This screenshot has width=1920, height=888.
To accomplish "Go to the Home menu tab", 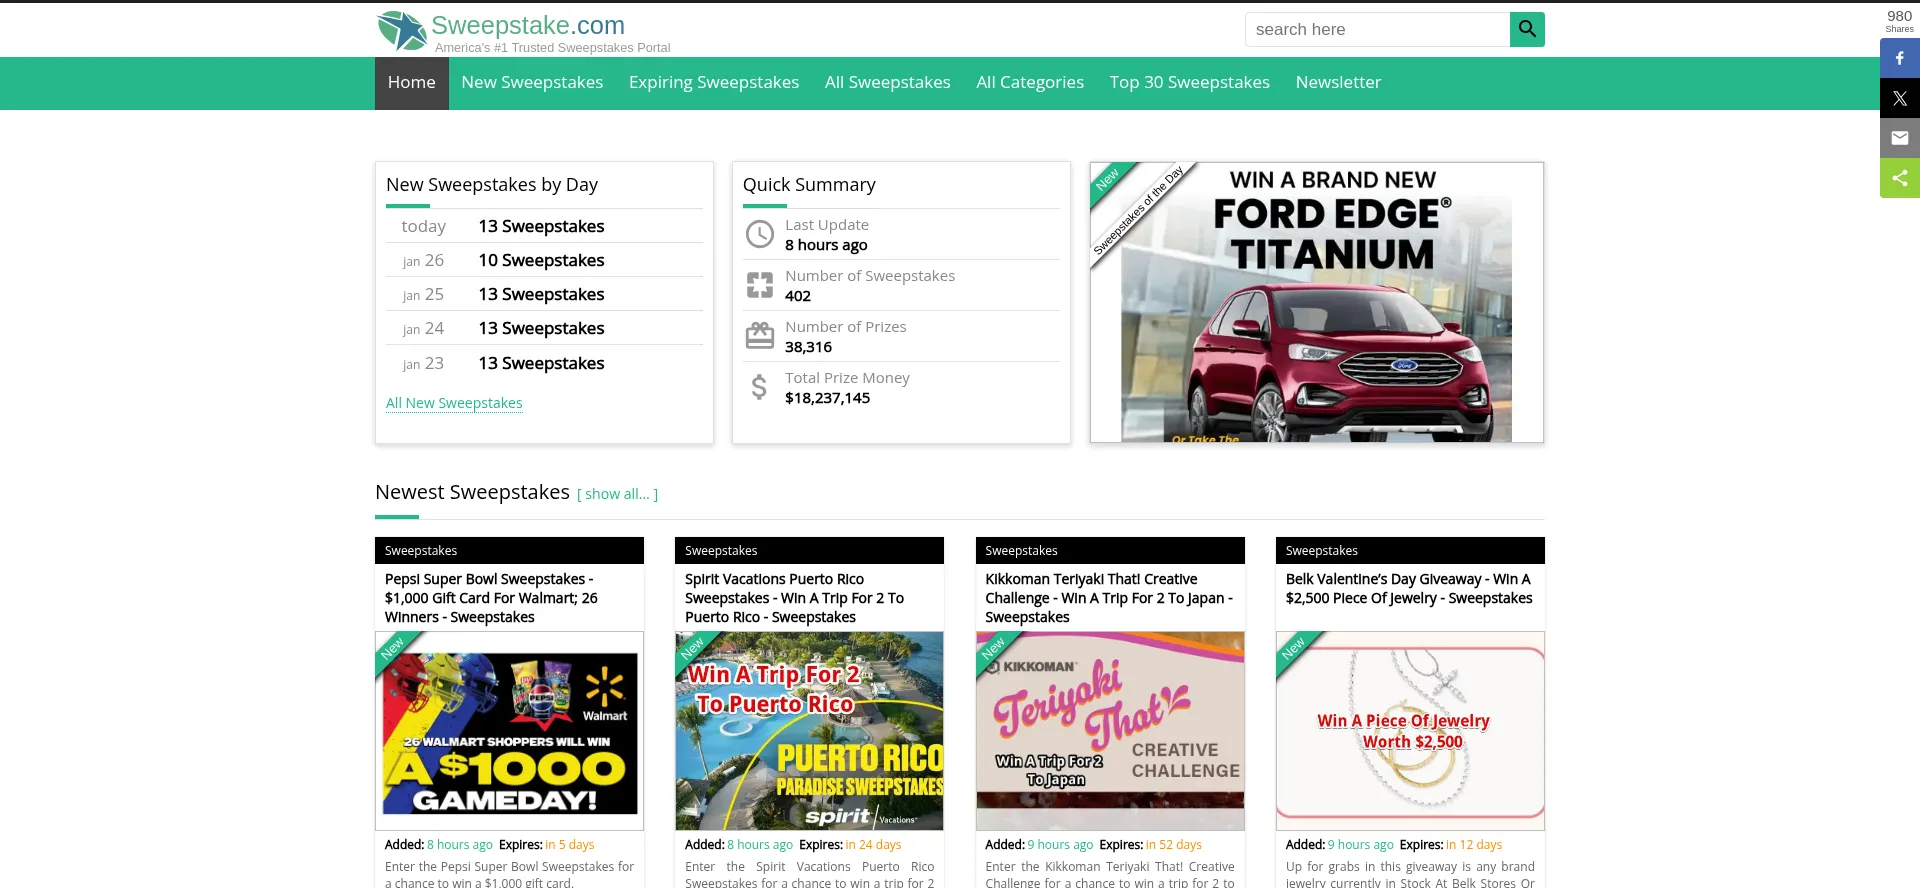I will [x=412, y=83].
